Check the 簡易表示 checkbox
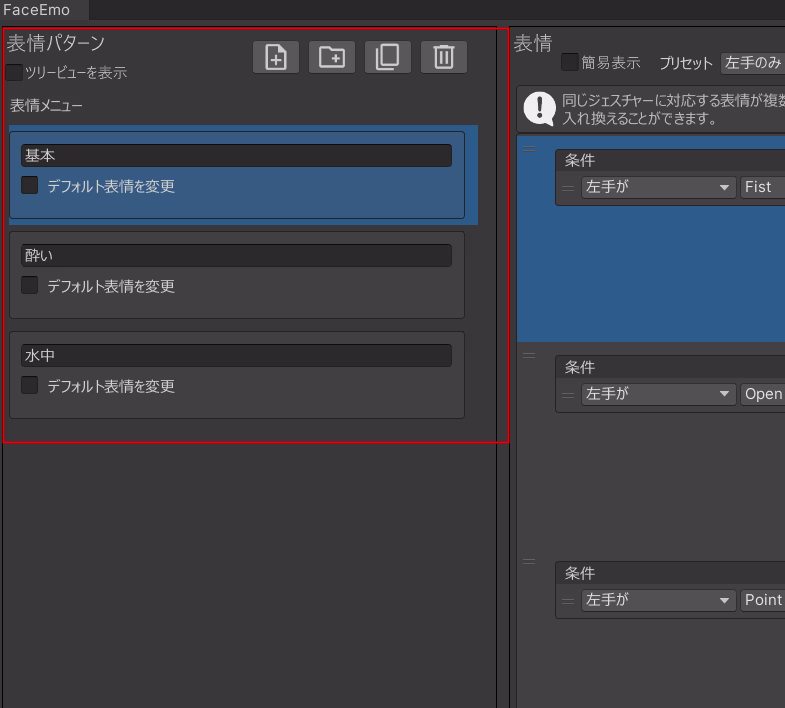 tap(570, 62)
